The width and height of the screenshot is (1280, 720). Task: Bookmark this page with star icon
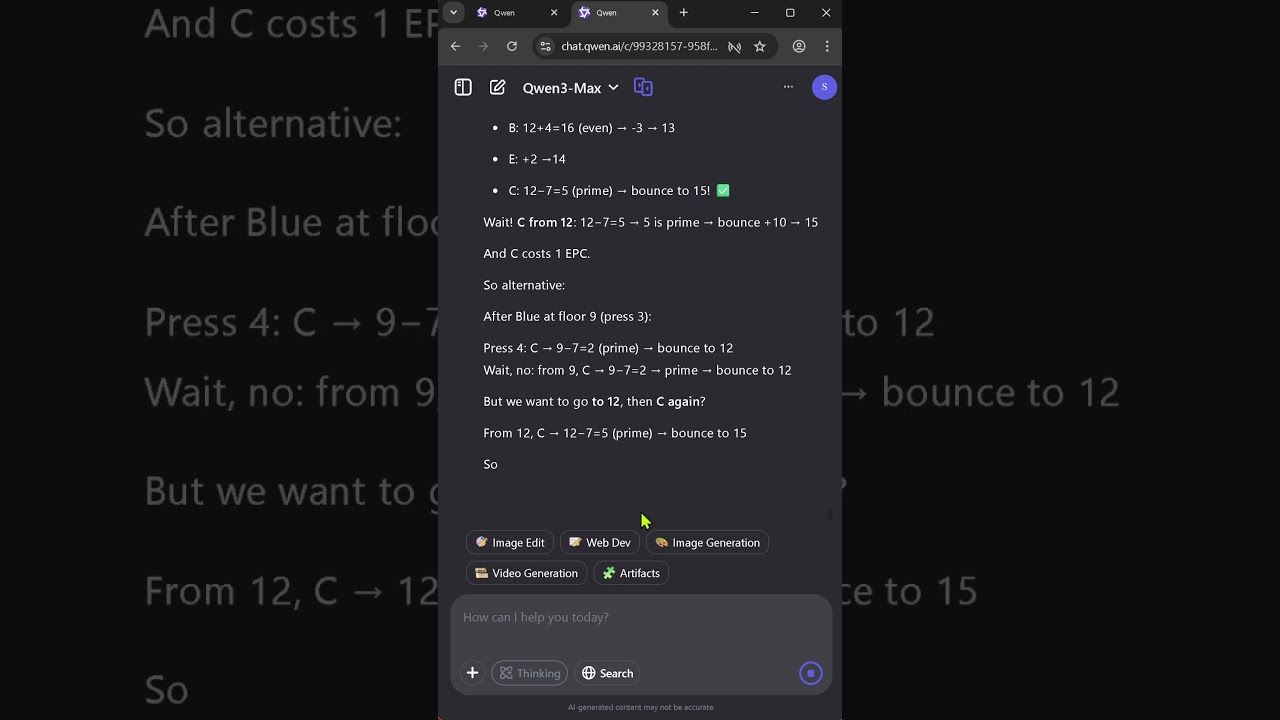pyautogui.click(x=760, y=46)
